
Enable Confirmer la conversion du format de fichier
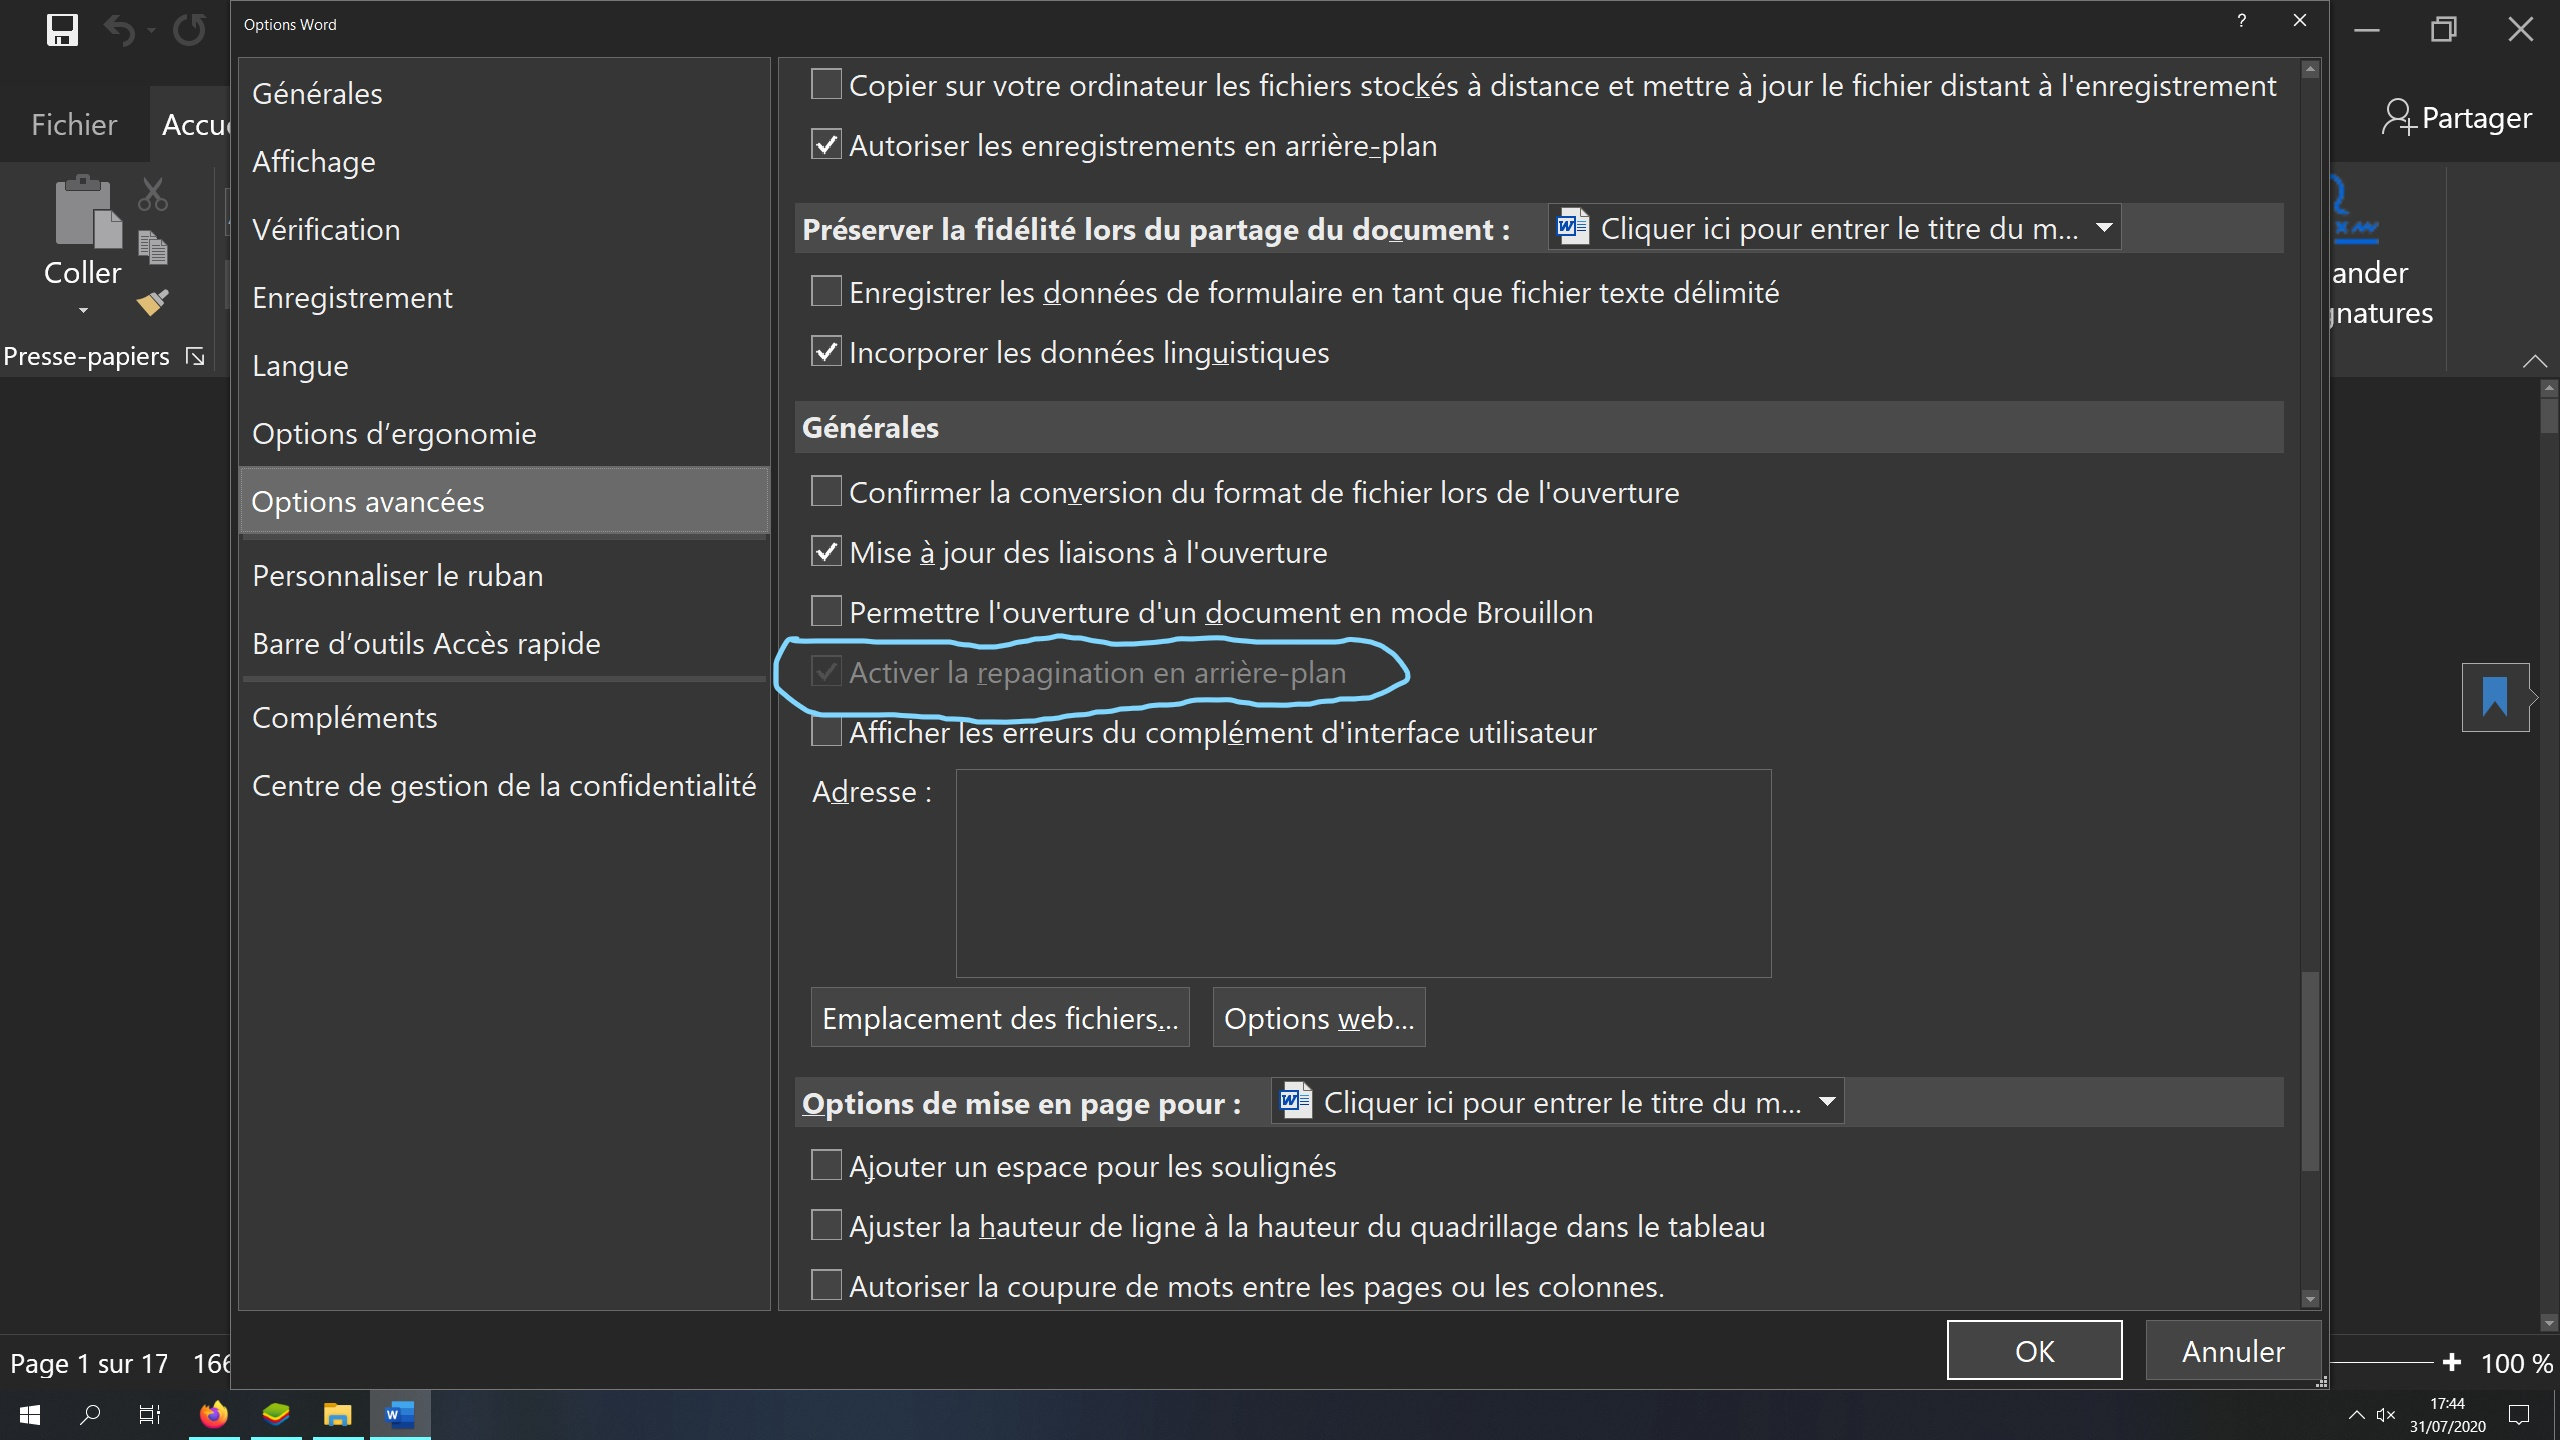pos(826,492)
